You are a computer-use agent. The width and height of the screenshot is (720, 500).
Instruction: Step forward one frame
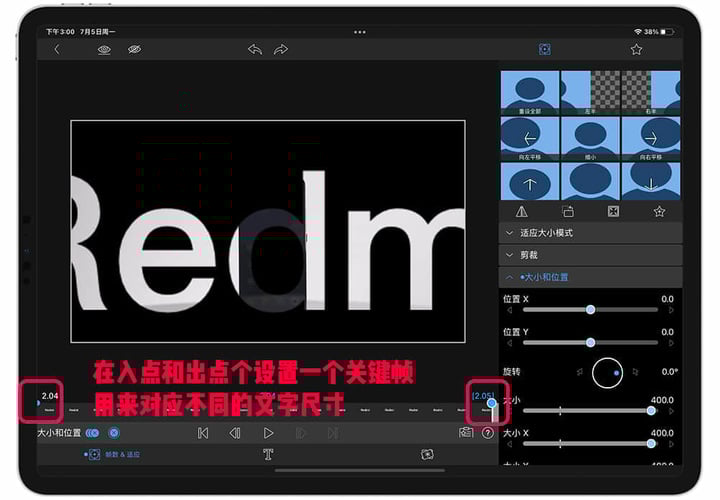[x=300, y=433]
